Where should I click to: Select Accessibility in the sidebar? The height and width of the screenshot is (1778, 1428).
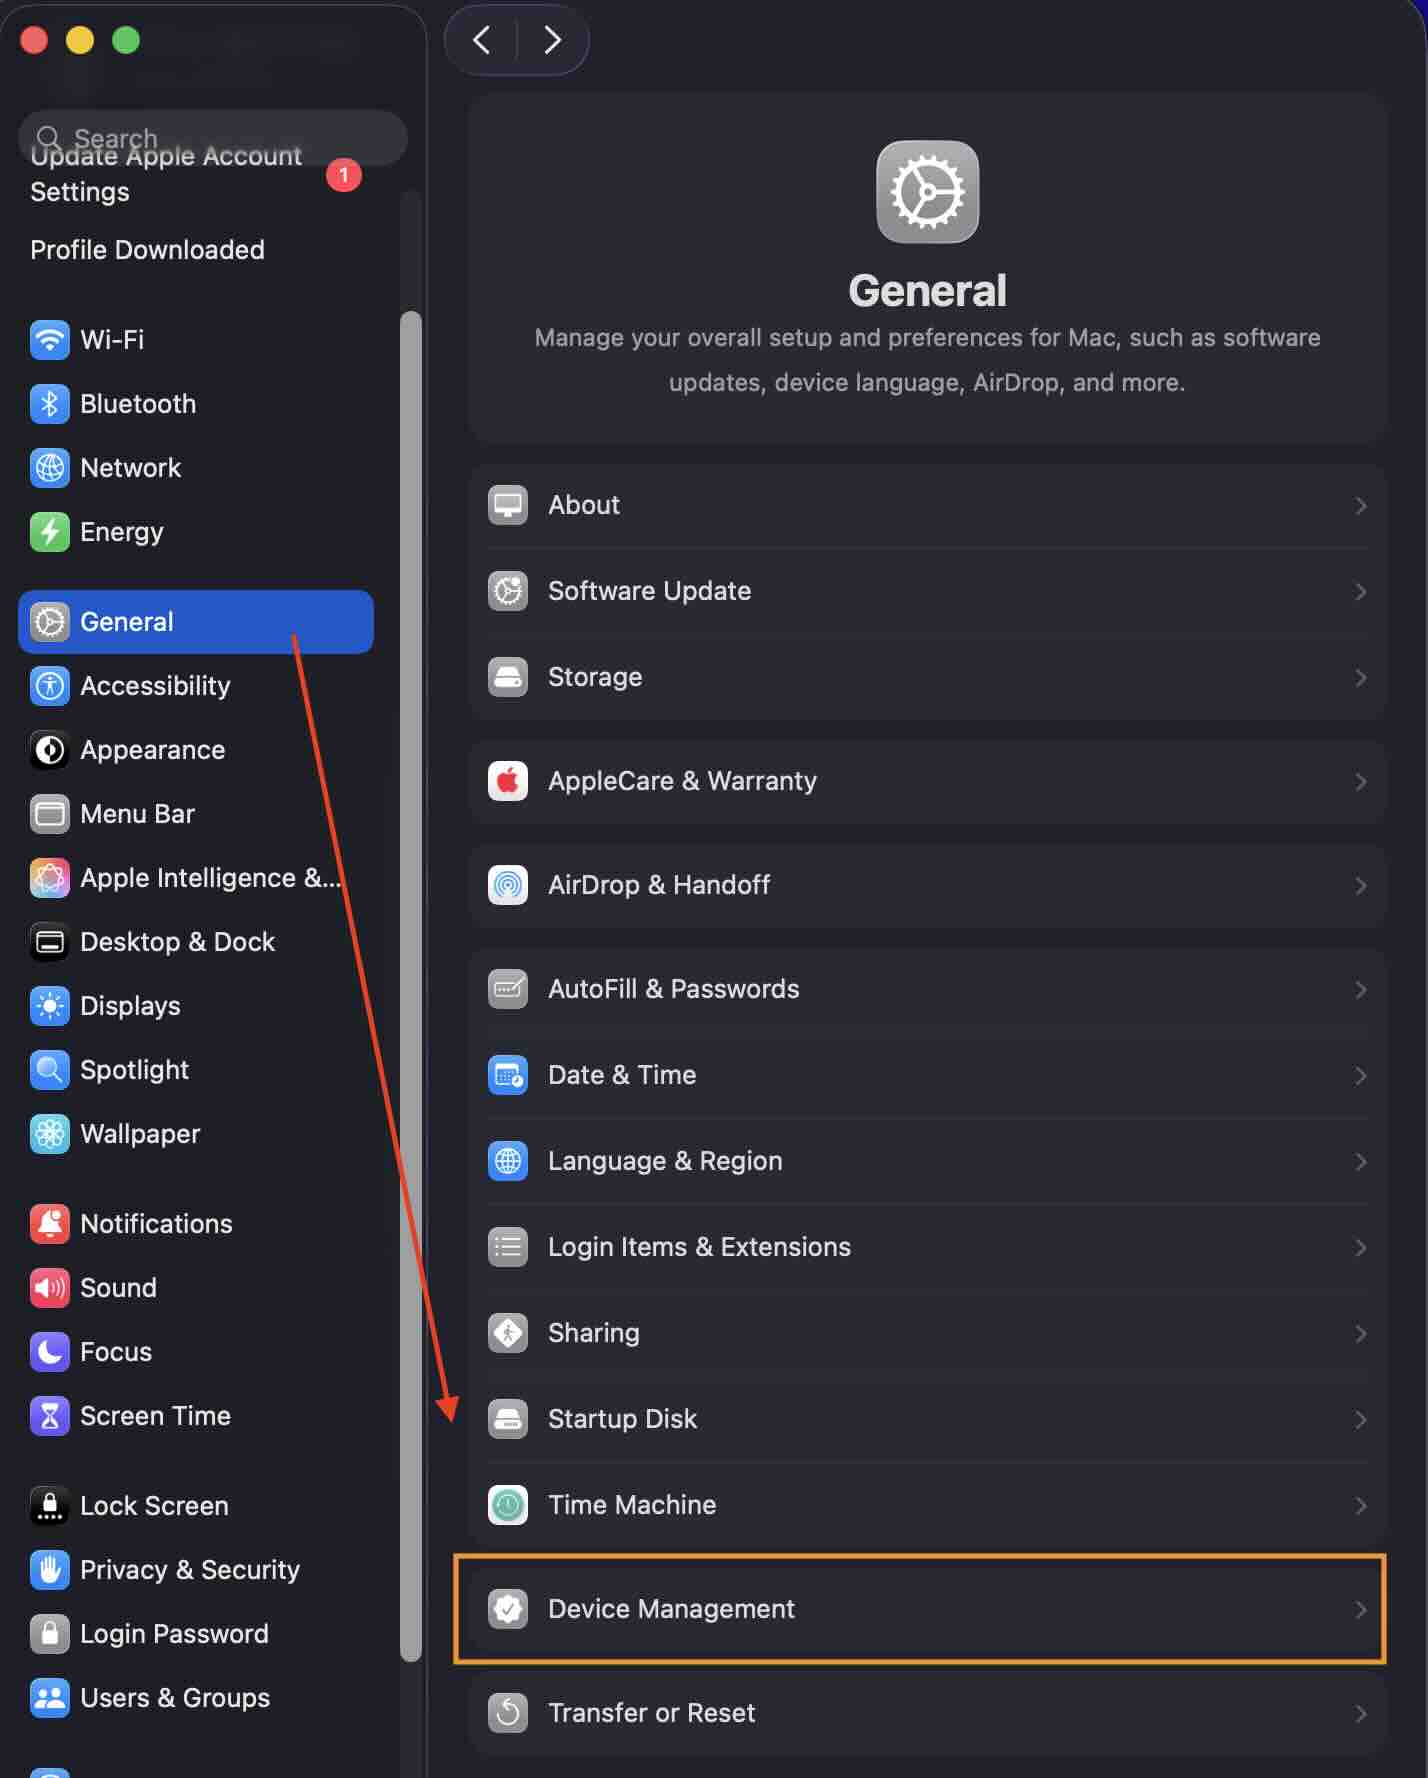coord(155,686)
